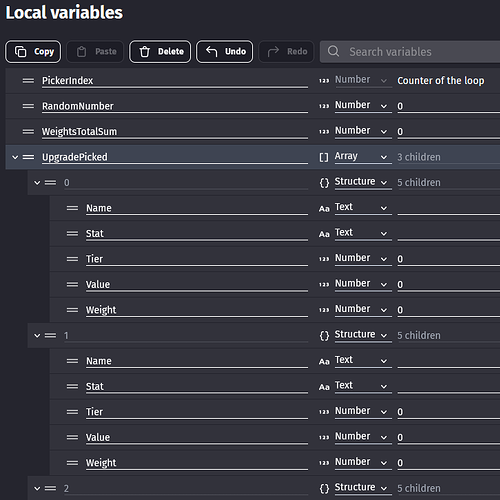This screenshot has height=500, width=500.
Task: Click the number type icon on first Tier row
Action: tap(324, 259)
